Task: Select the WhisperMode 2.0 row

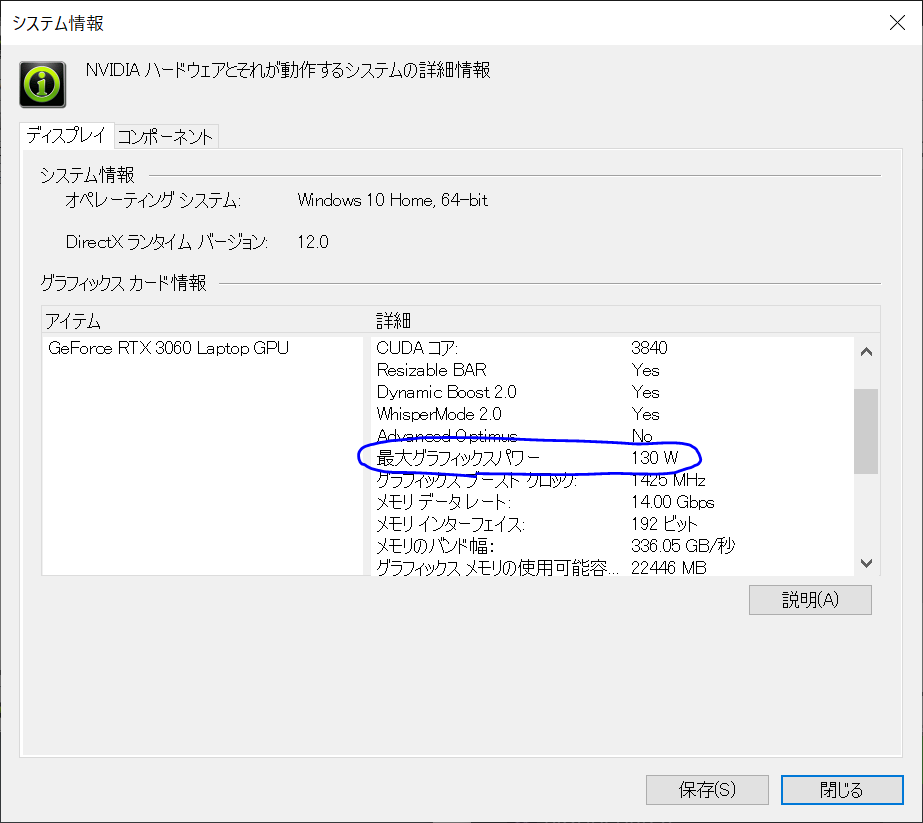Action: click(612, 414)
